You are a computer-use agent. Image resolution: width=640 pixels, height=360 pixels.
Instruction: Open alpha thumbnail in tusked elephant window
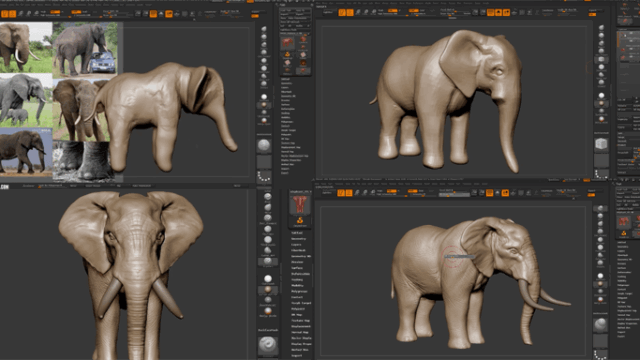pyautogui.click(x=601, y=324)
